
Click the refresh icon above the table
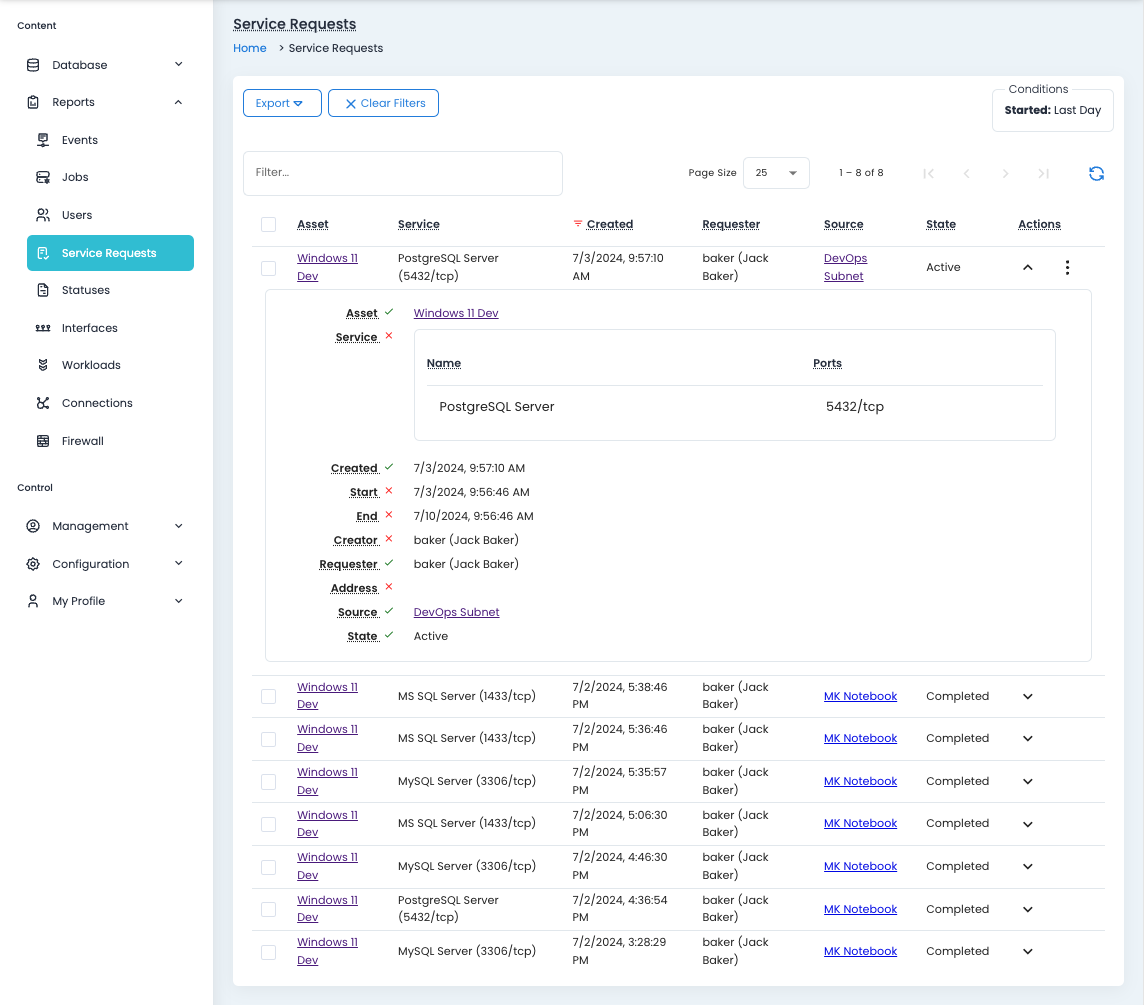click(x=1096, y=173)
